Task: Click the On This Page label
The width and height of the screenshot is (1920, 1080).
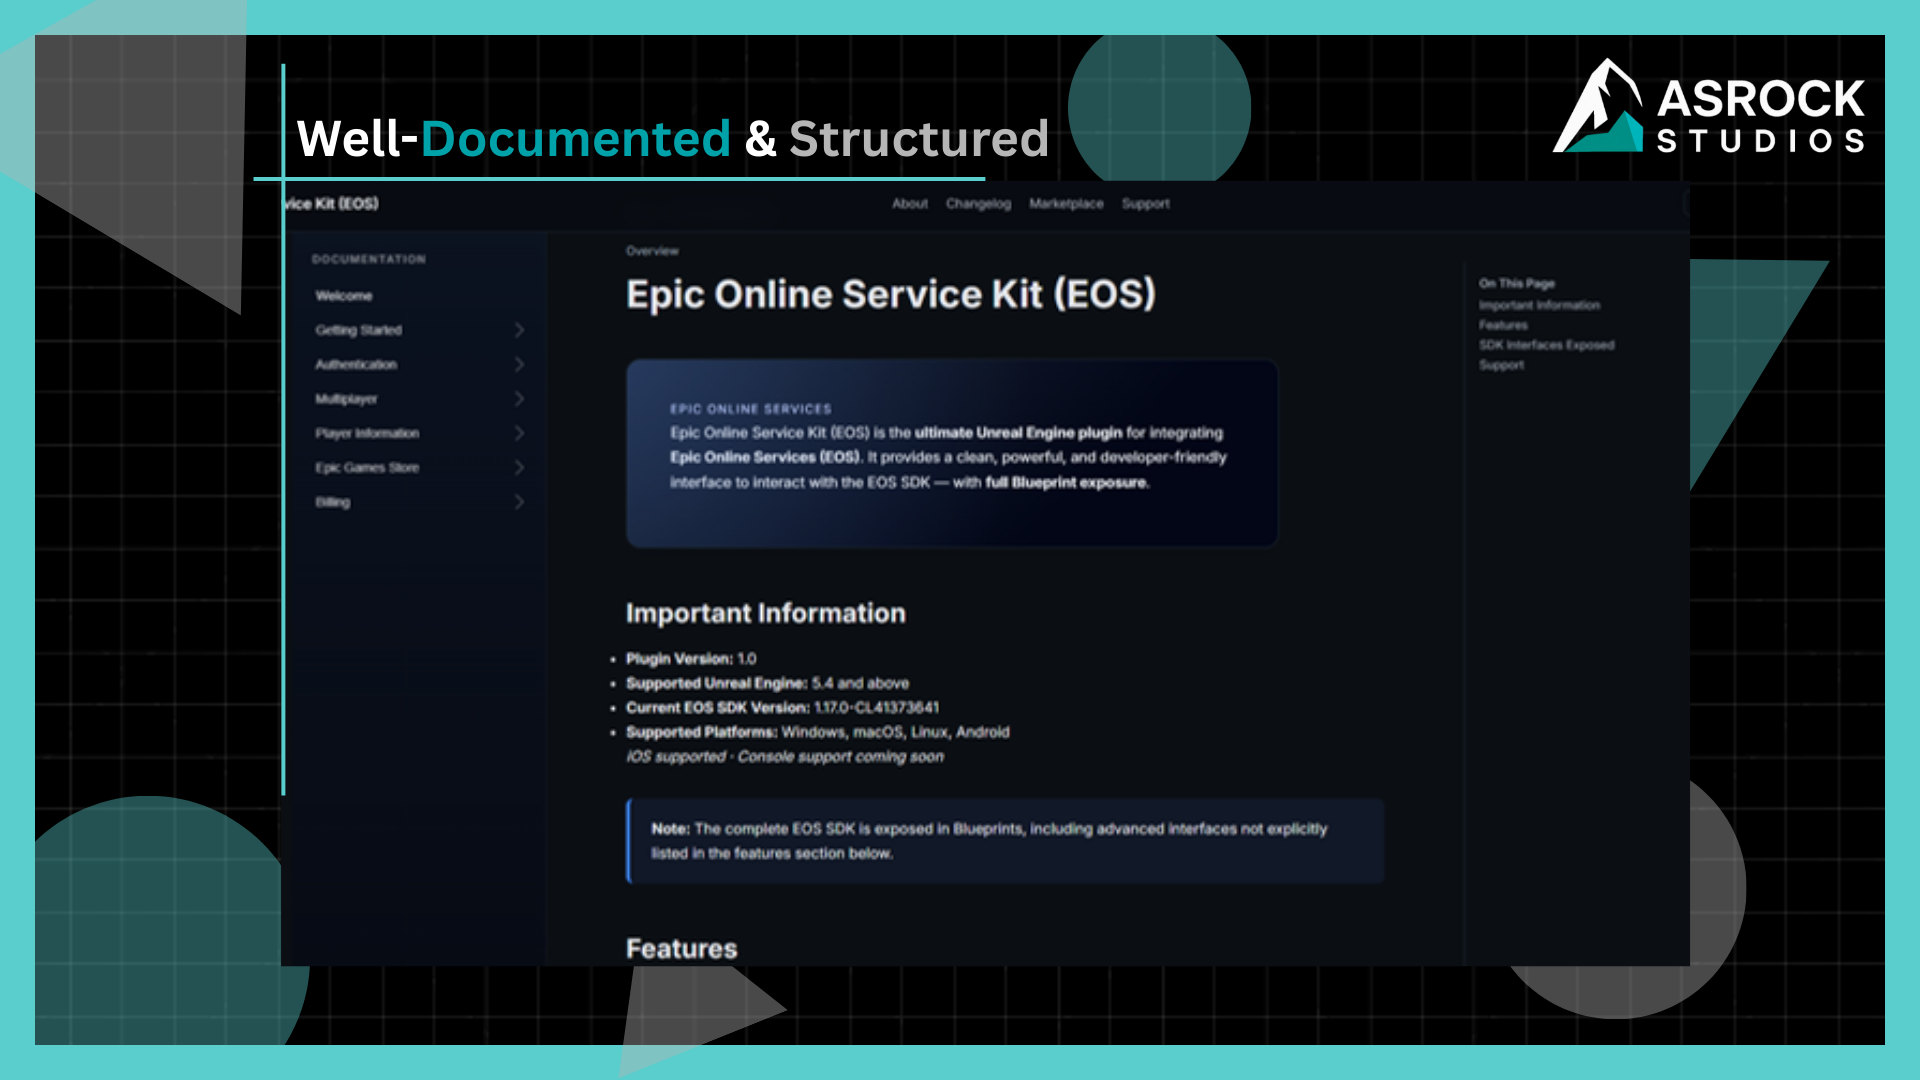Action: point(1517,284)
